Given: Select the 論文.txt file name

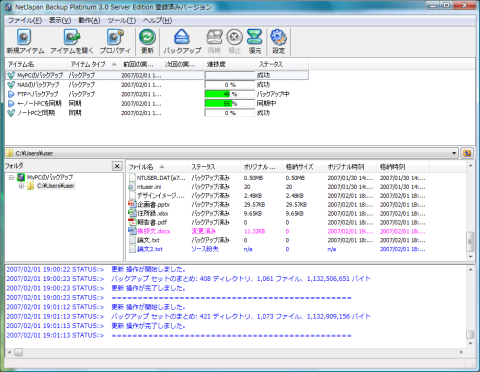Looking at the screenshot, I should pos(148,240).
